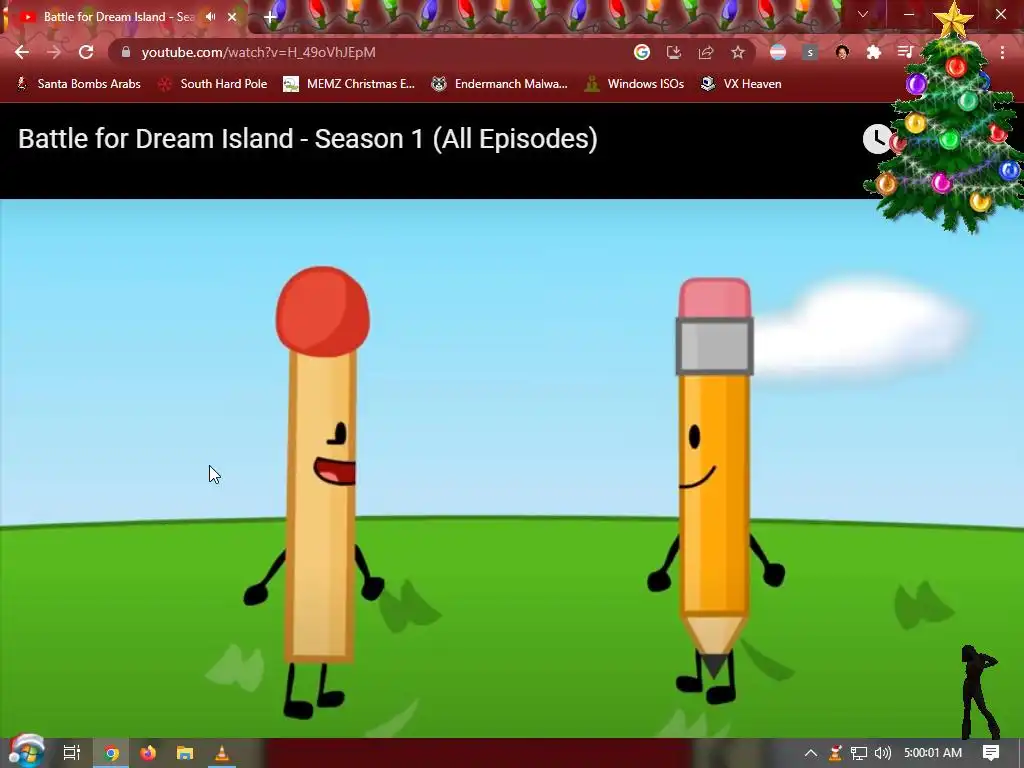
Task: Show hidden system tray icons
Action: [x=810, y=753]
